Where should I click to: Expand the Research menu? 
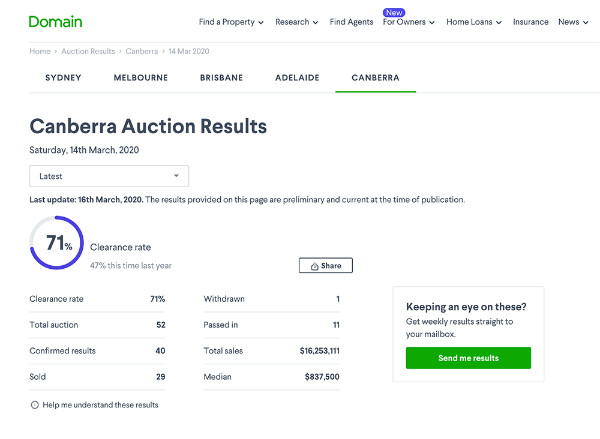296,22
